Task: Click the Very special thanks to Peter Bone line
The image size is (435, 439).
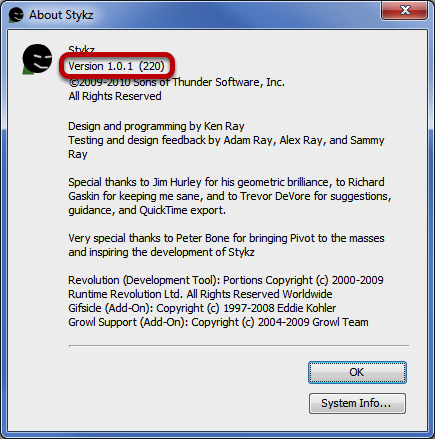Action: pos(226,238)
